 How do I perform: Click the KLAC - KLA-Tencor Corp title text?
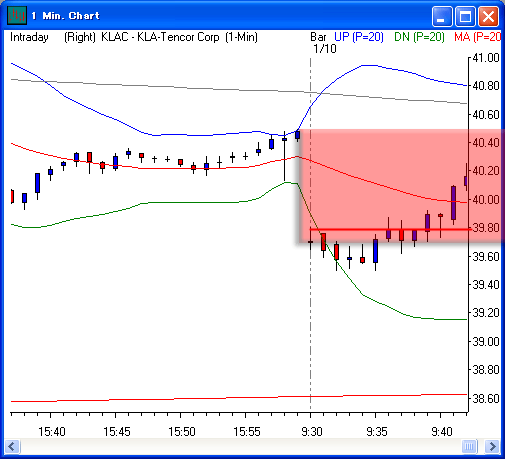click(160, 37)
